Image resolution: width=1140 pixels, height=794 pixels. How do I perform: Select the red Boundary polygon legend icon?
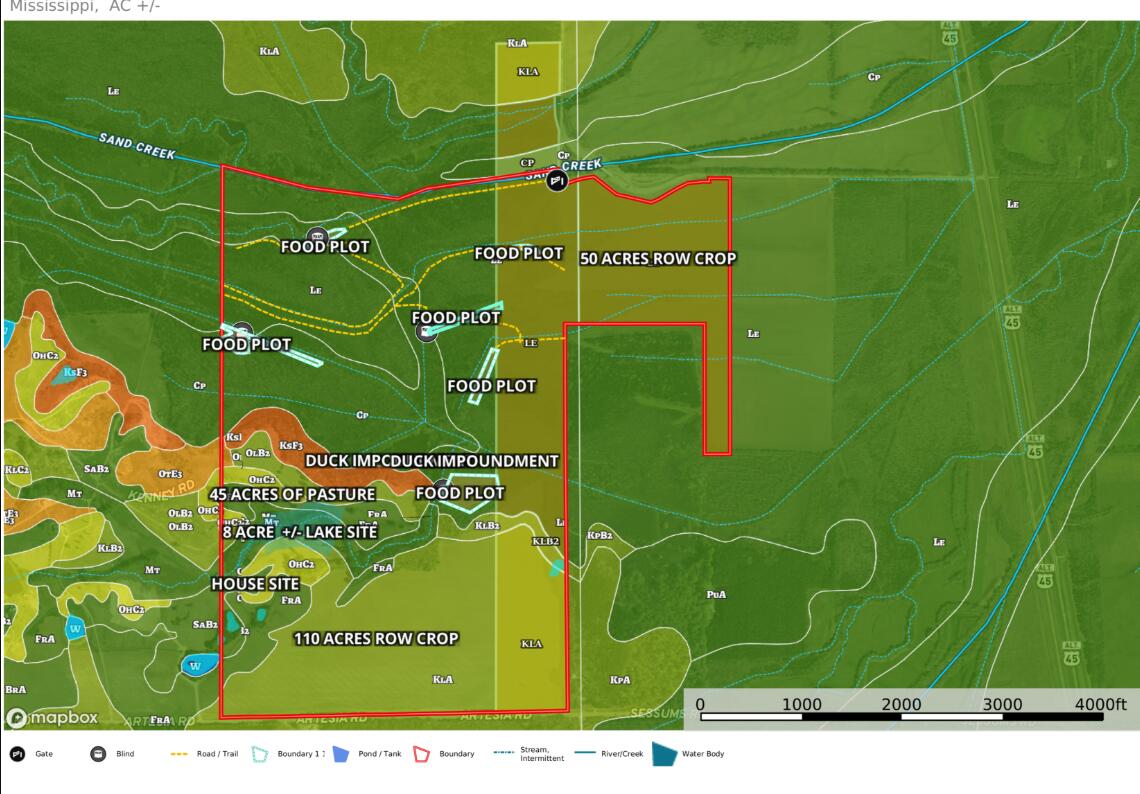coord(421,754)
